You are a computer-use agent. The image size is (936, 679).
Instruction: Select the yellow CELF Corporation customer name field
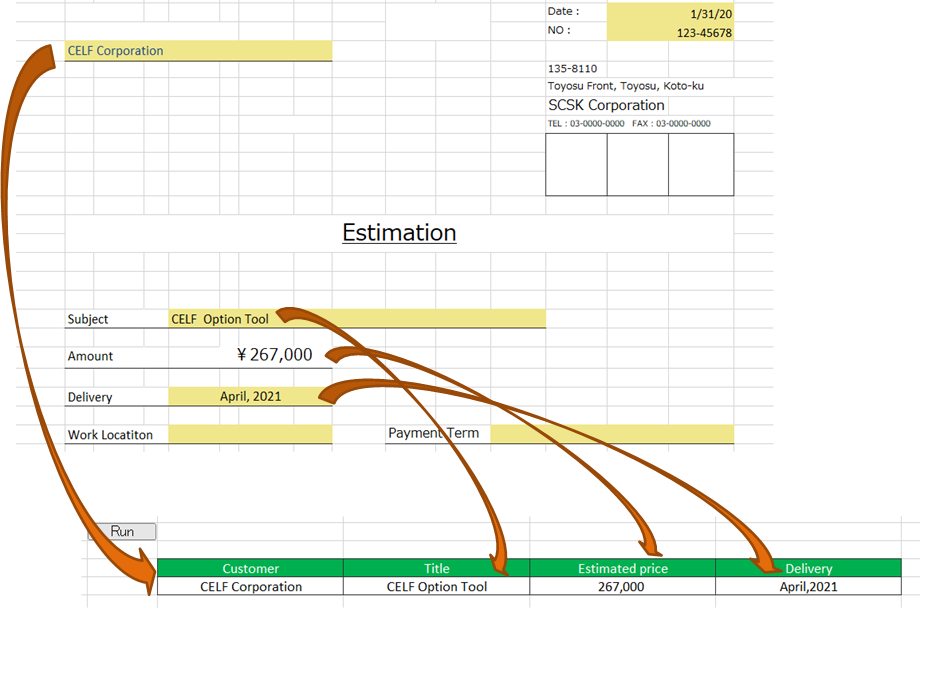click(197, 51)
